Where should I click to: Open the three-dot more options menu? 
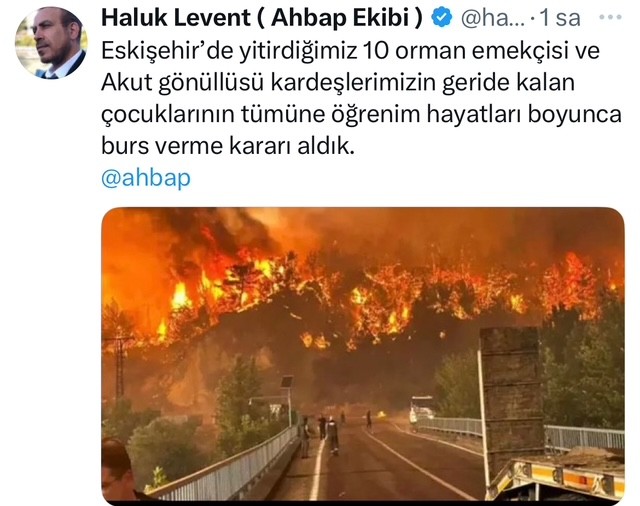point(610,18)
